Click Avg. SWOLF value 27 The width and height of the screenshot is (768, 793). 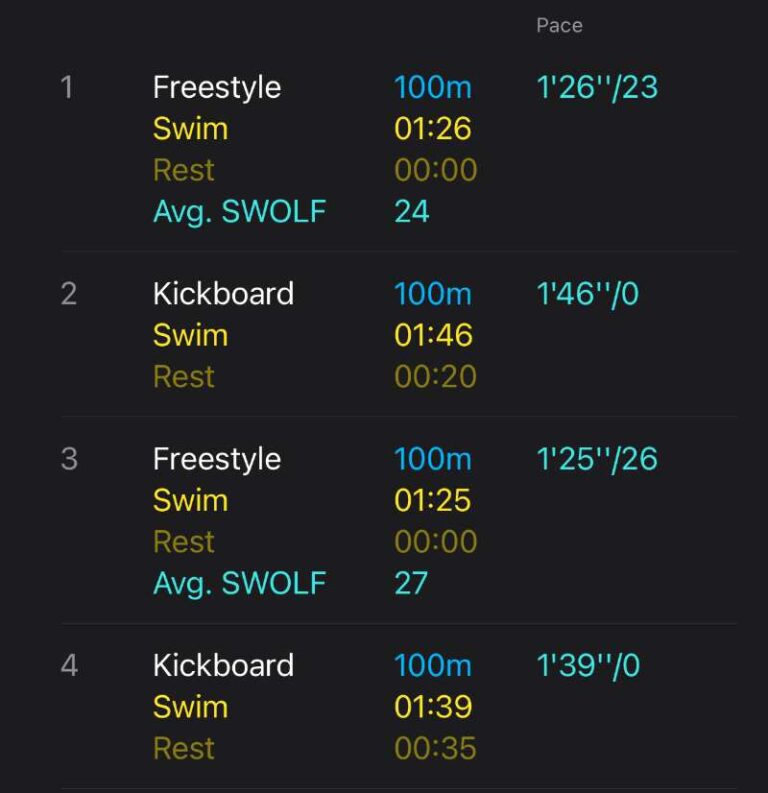[411, 583]
